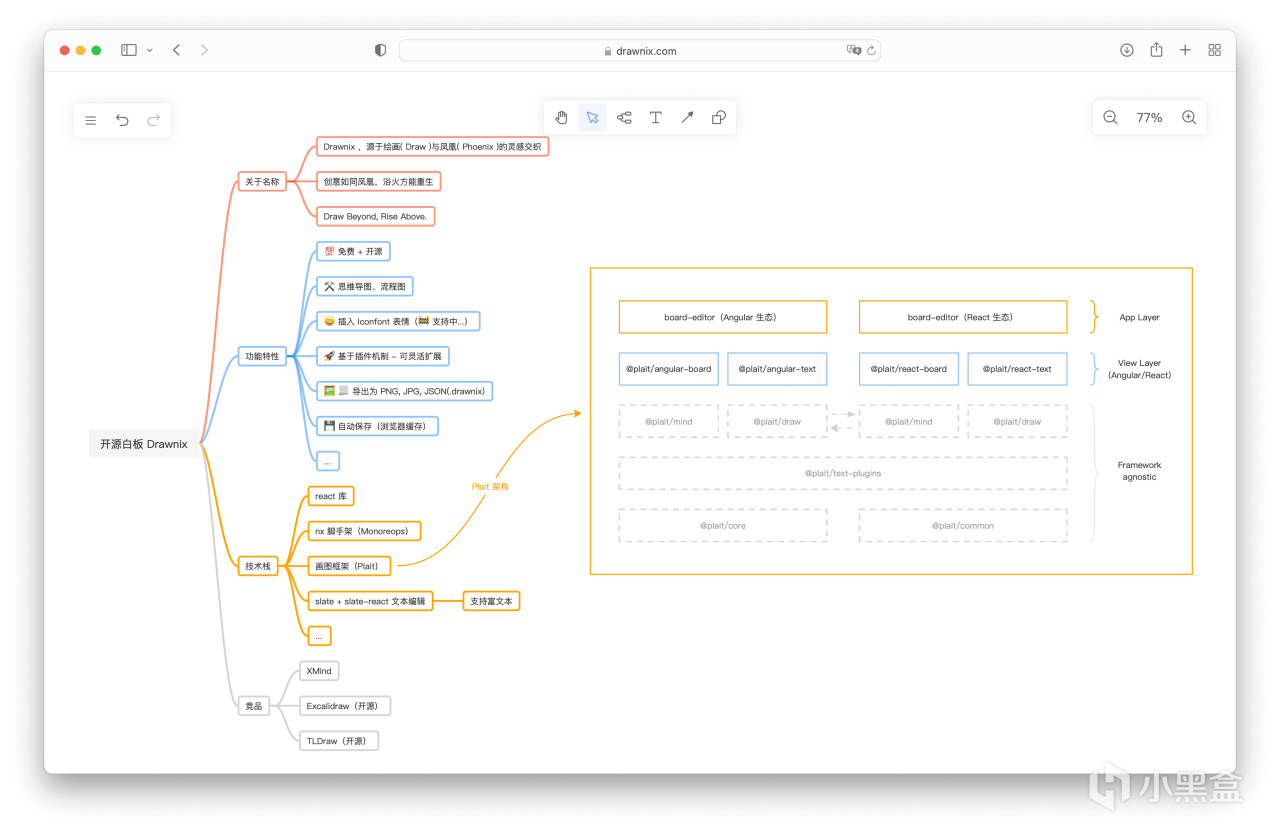Select the 思维导图、流程图 node
The image size is (1280, 832).
point(364,286)
